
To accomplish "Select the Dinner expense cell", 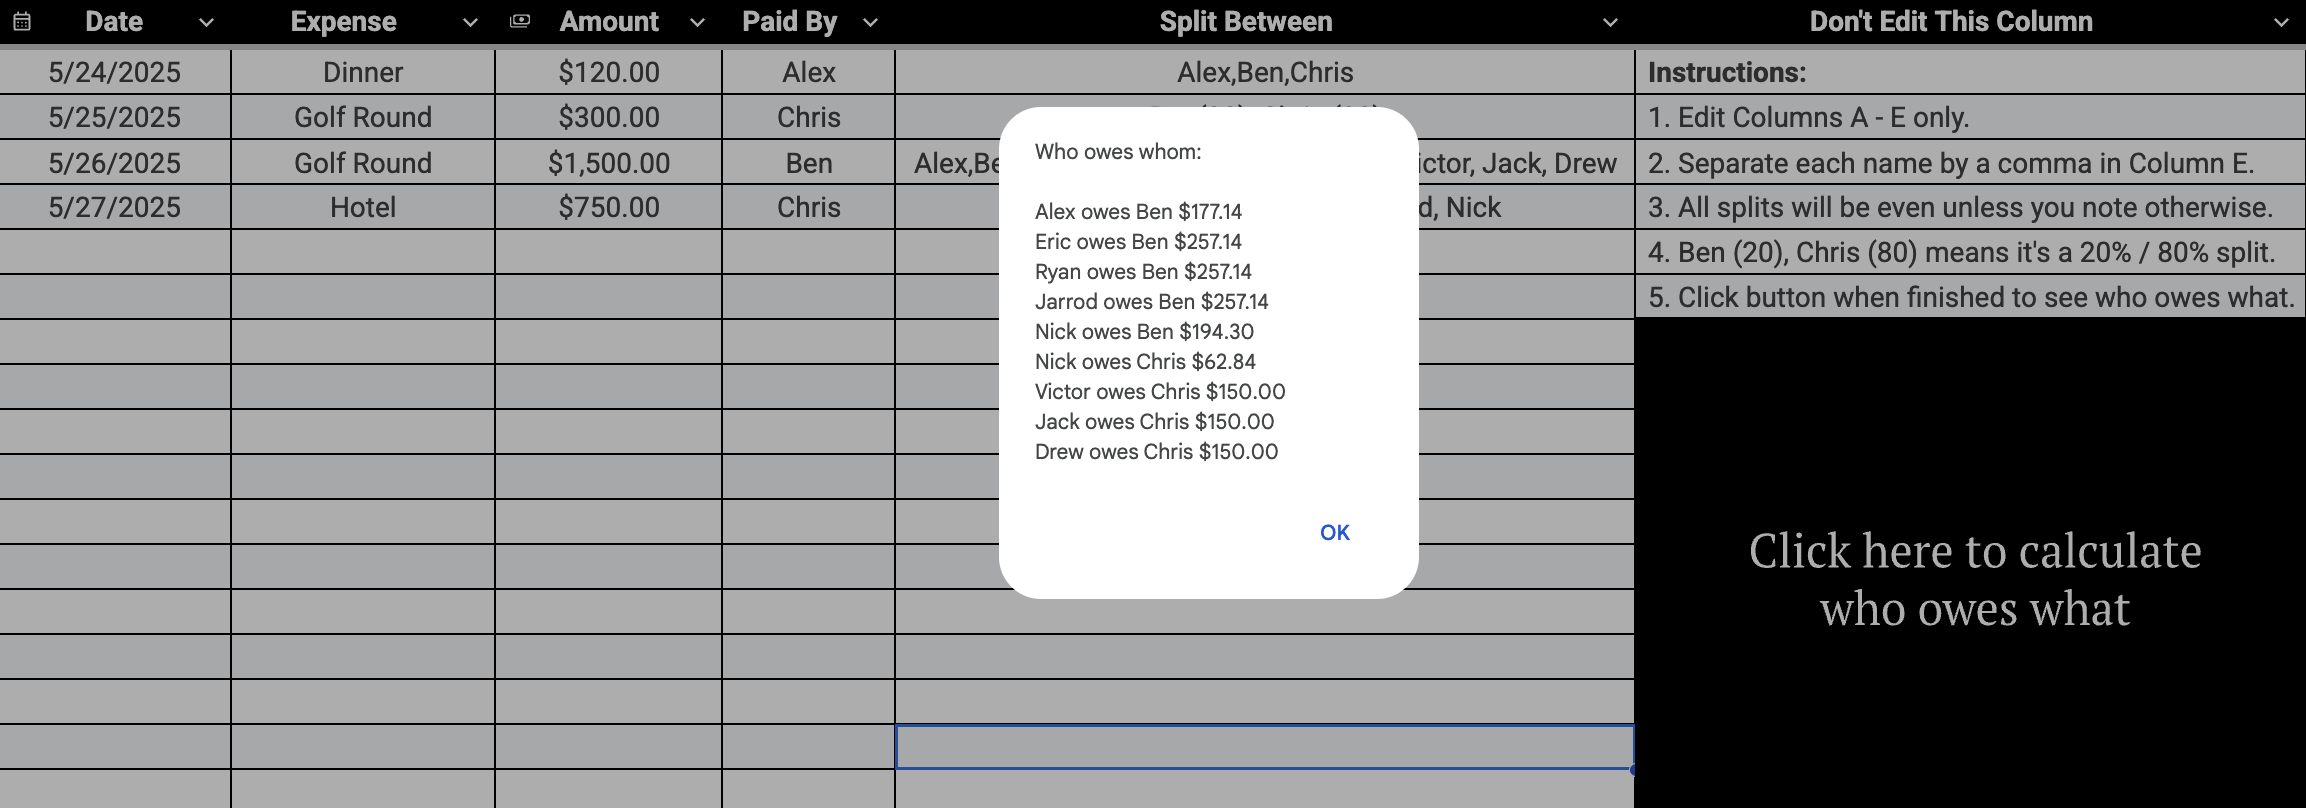I will point(363,72).
